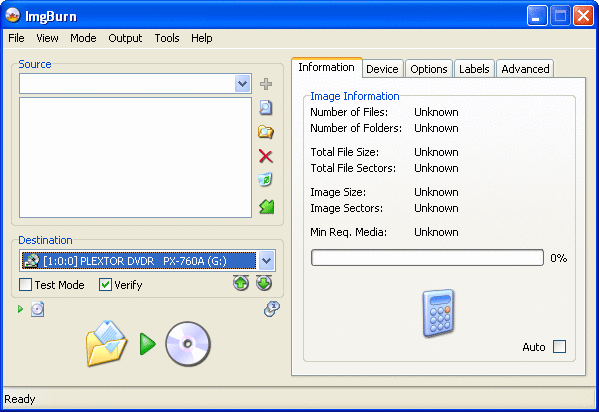Switch to the Information tab
The image size is (599, 412).
pyautogui.click(x=327, y=67)
